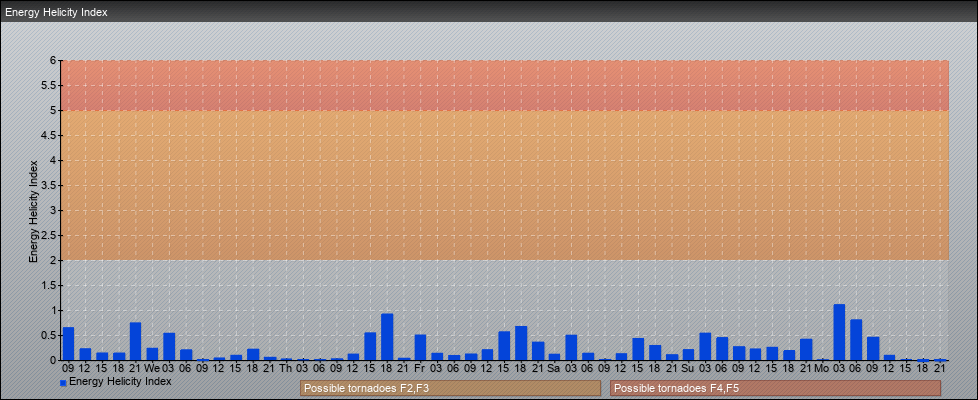Click the '2' value on the y-axis
Screen dimensions: 978x400
[x=54, y=260]
